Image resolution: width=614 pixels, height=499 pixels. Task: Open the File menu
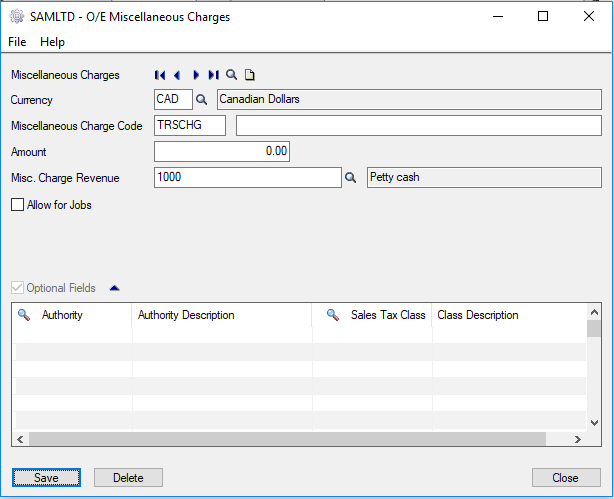(17, 42)
